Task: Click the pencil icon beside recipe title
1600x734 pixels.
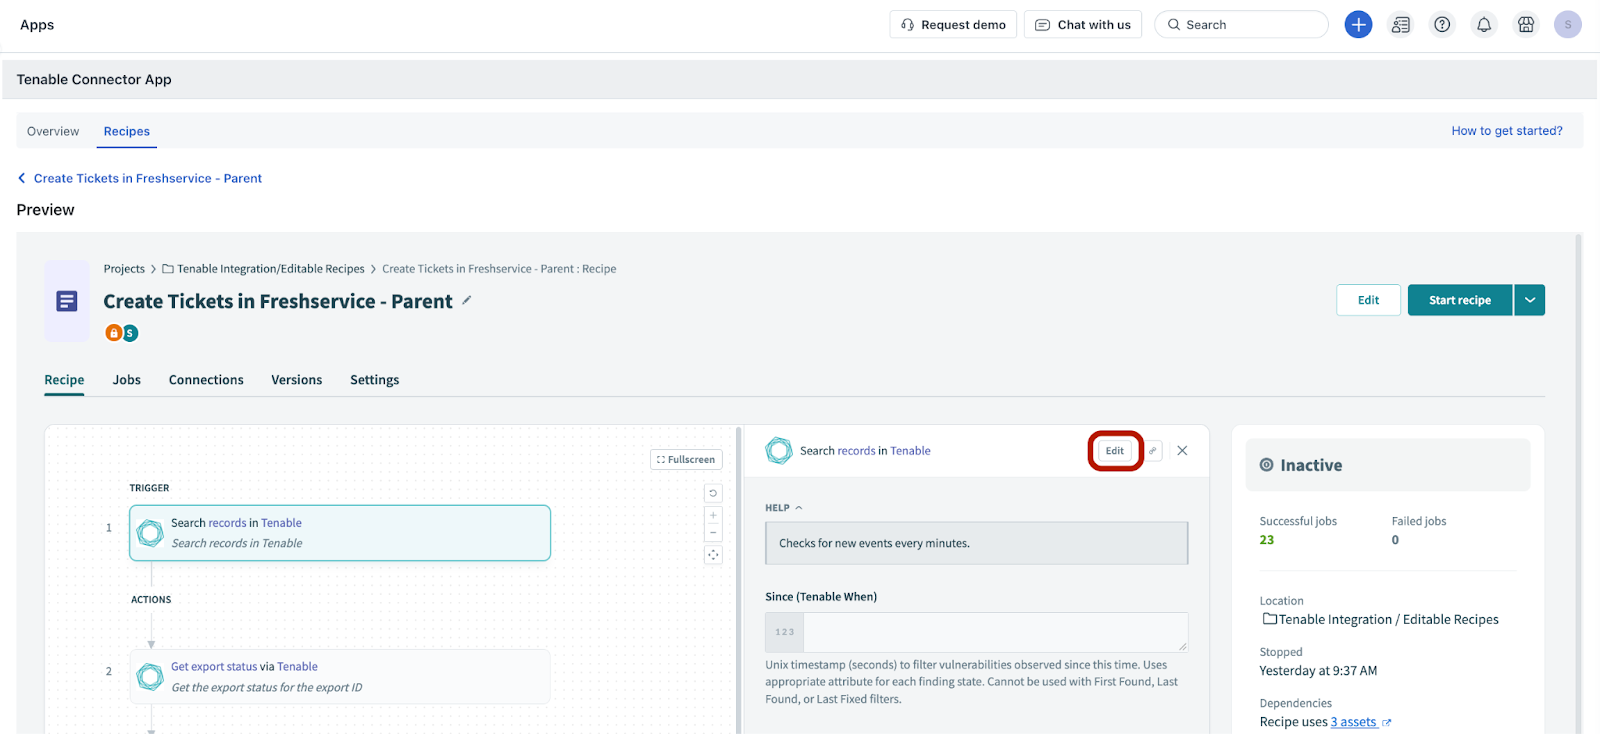Action: 467,300
